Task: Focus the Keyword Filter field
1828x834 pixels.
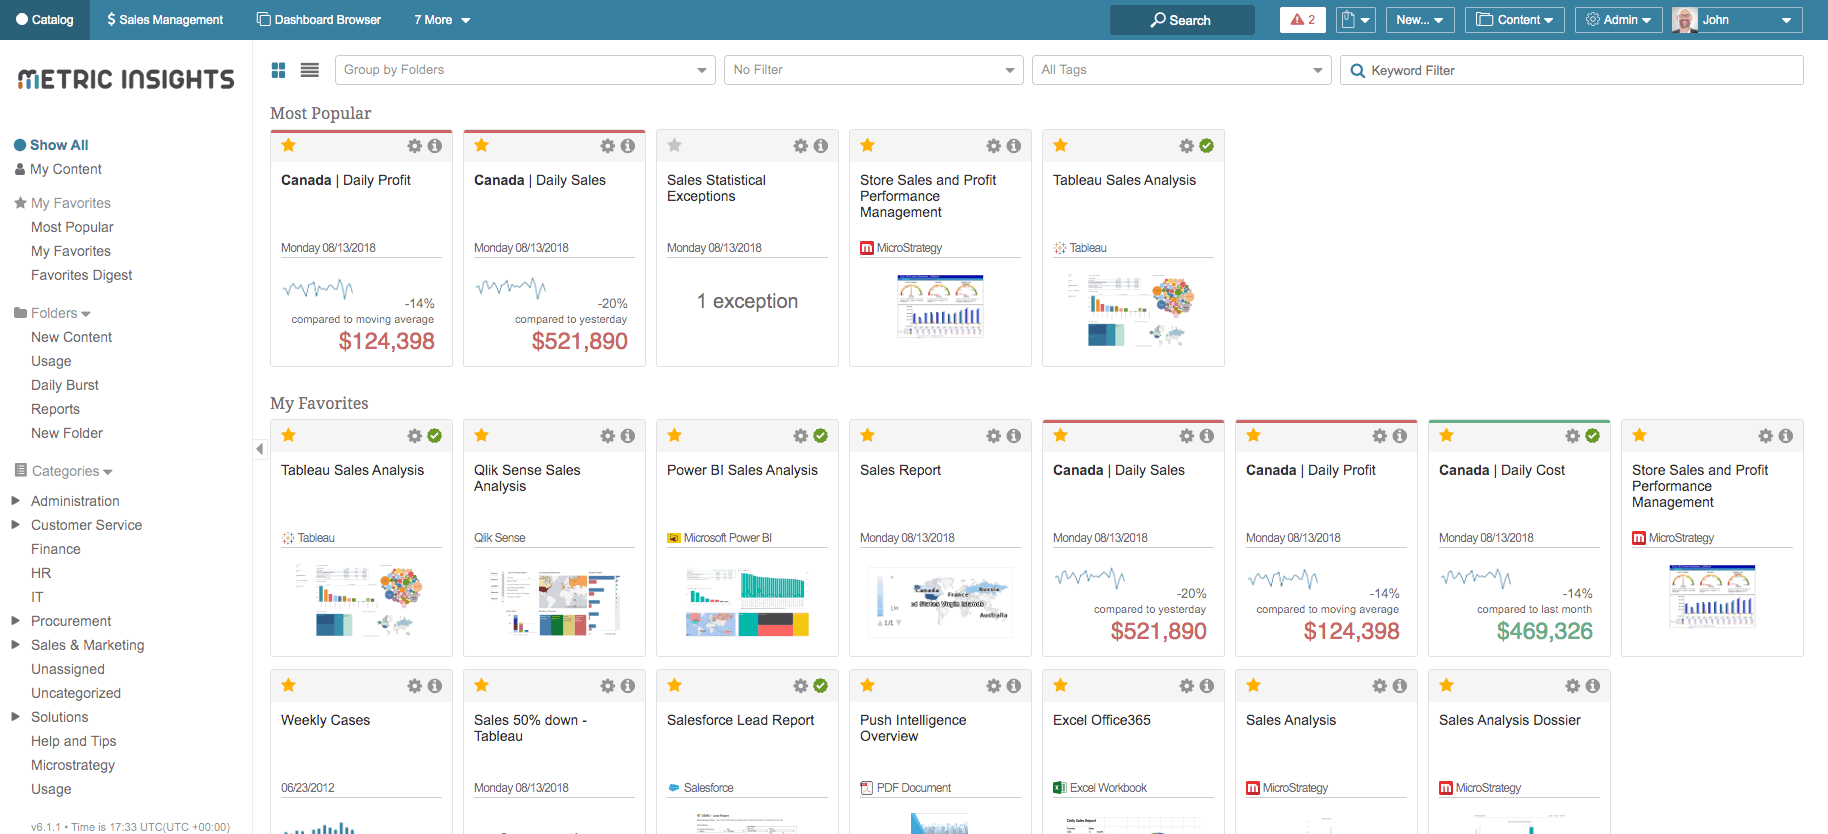Action: (1572, 70)
